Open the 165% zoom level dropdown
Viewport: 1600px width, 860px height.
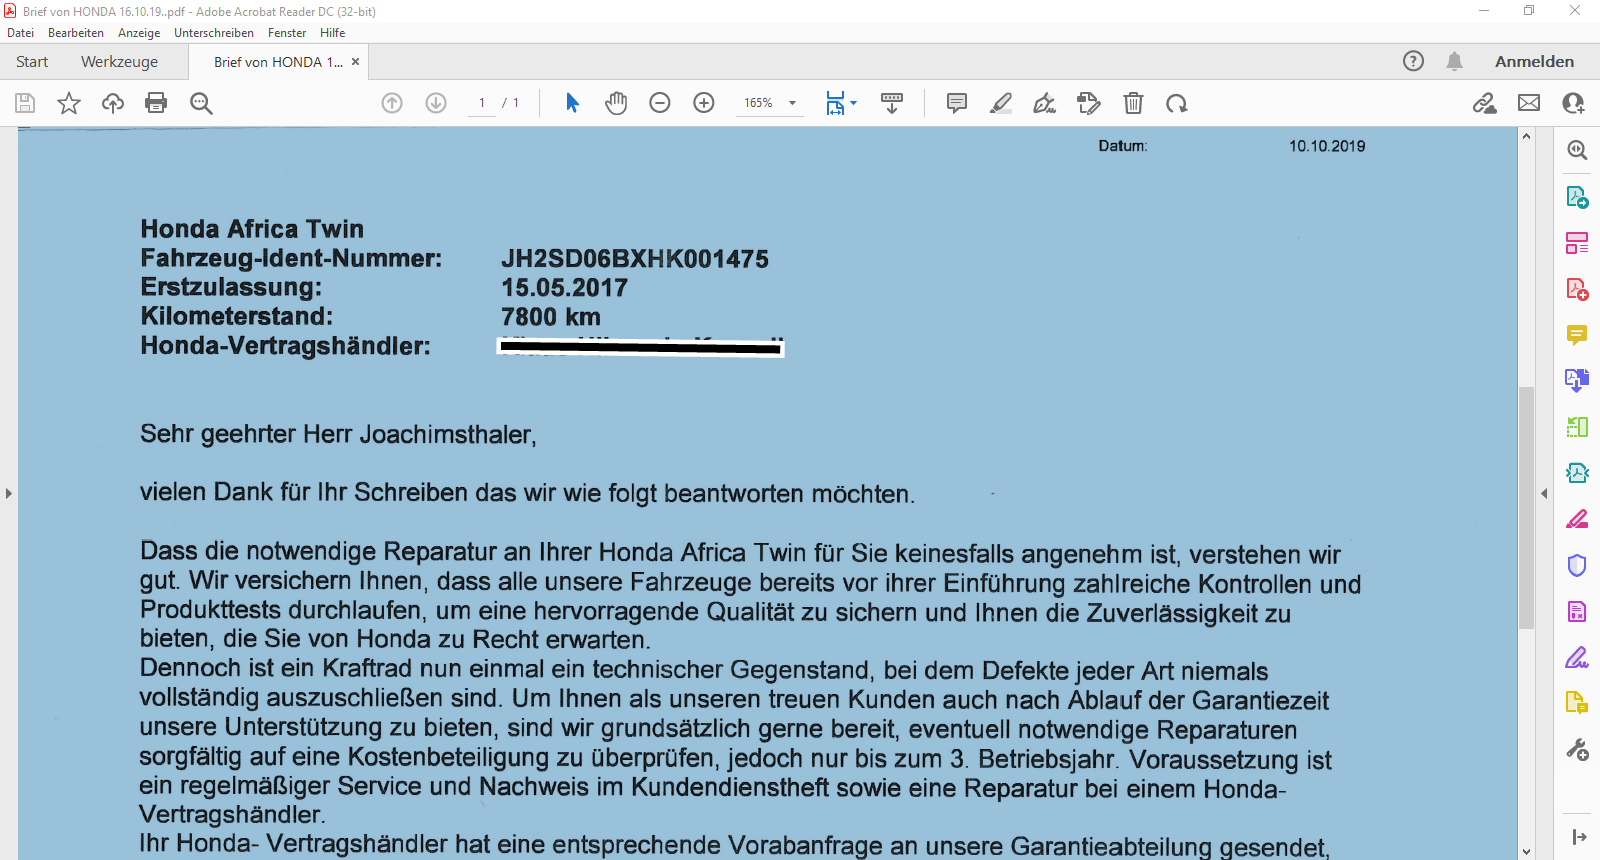(x=792, y=103)
